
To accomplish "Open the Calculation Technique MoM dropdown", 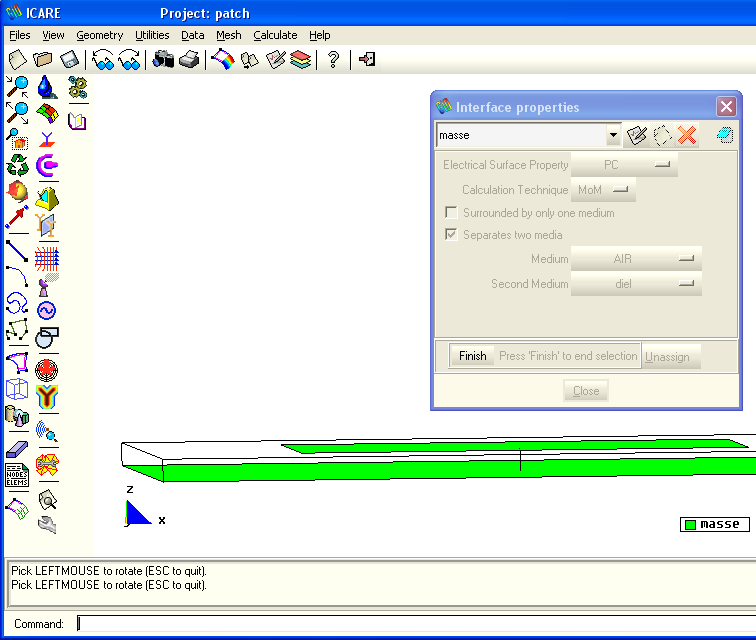I will click(x=603, y=190).
